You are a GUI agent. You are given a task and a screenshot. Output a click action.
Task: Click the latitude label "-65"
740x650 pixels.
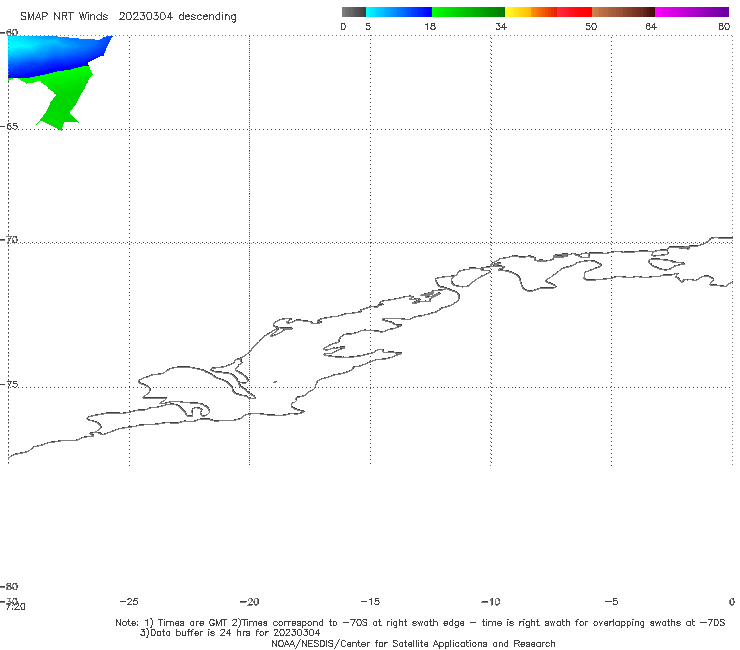tap(9, 127)
